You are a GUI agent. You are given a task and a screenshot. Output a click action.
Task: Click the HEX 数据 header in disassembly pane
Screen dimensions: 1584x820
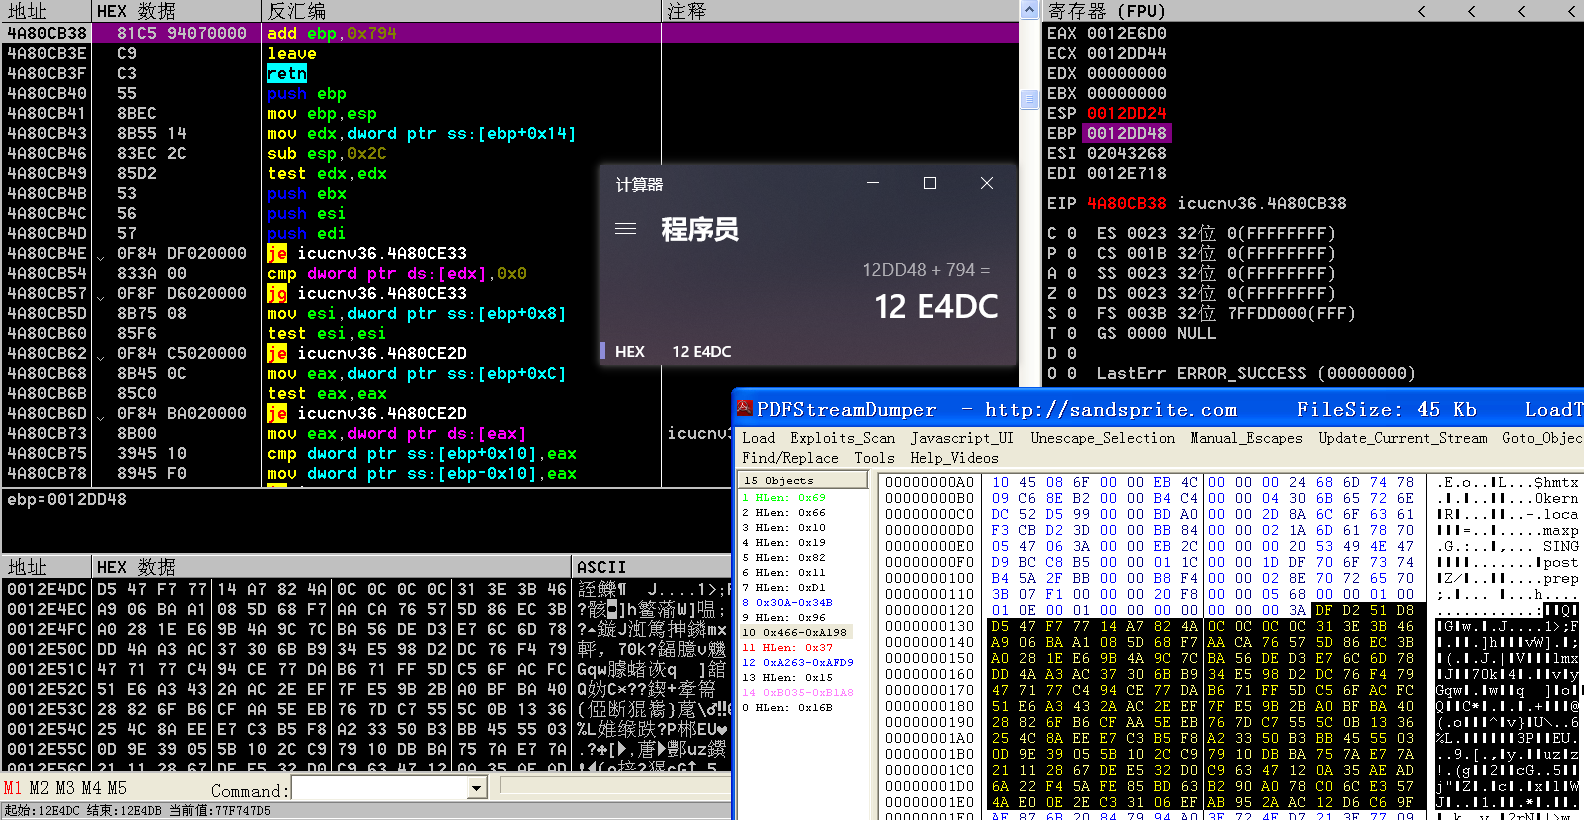(176, 11)
